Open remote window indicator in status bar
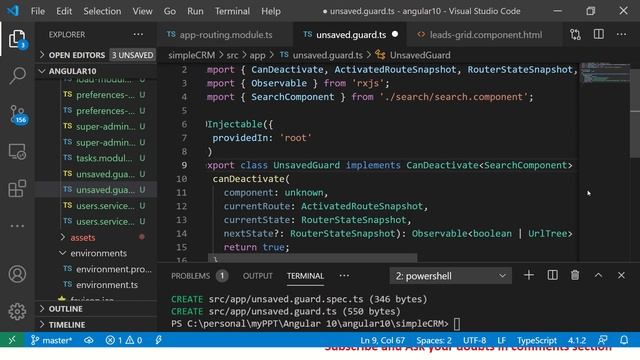The height and width of the screenshot is (360, 640). [x=12, y=340]
